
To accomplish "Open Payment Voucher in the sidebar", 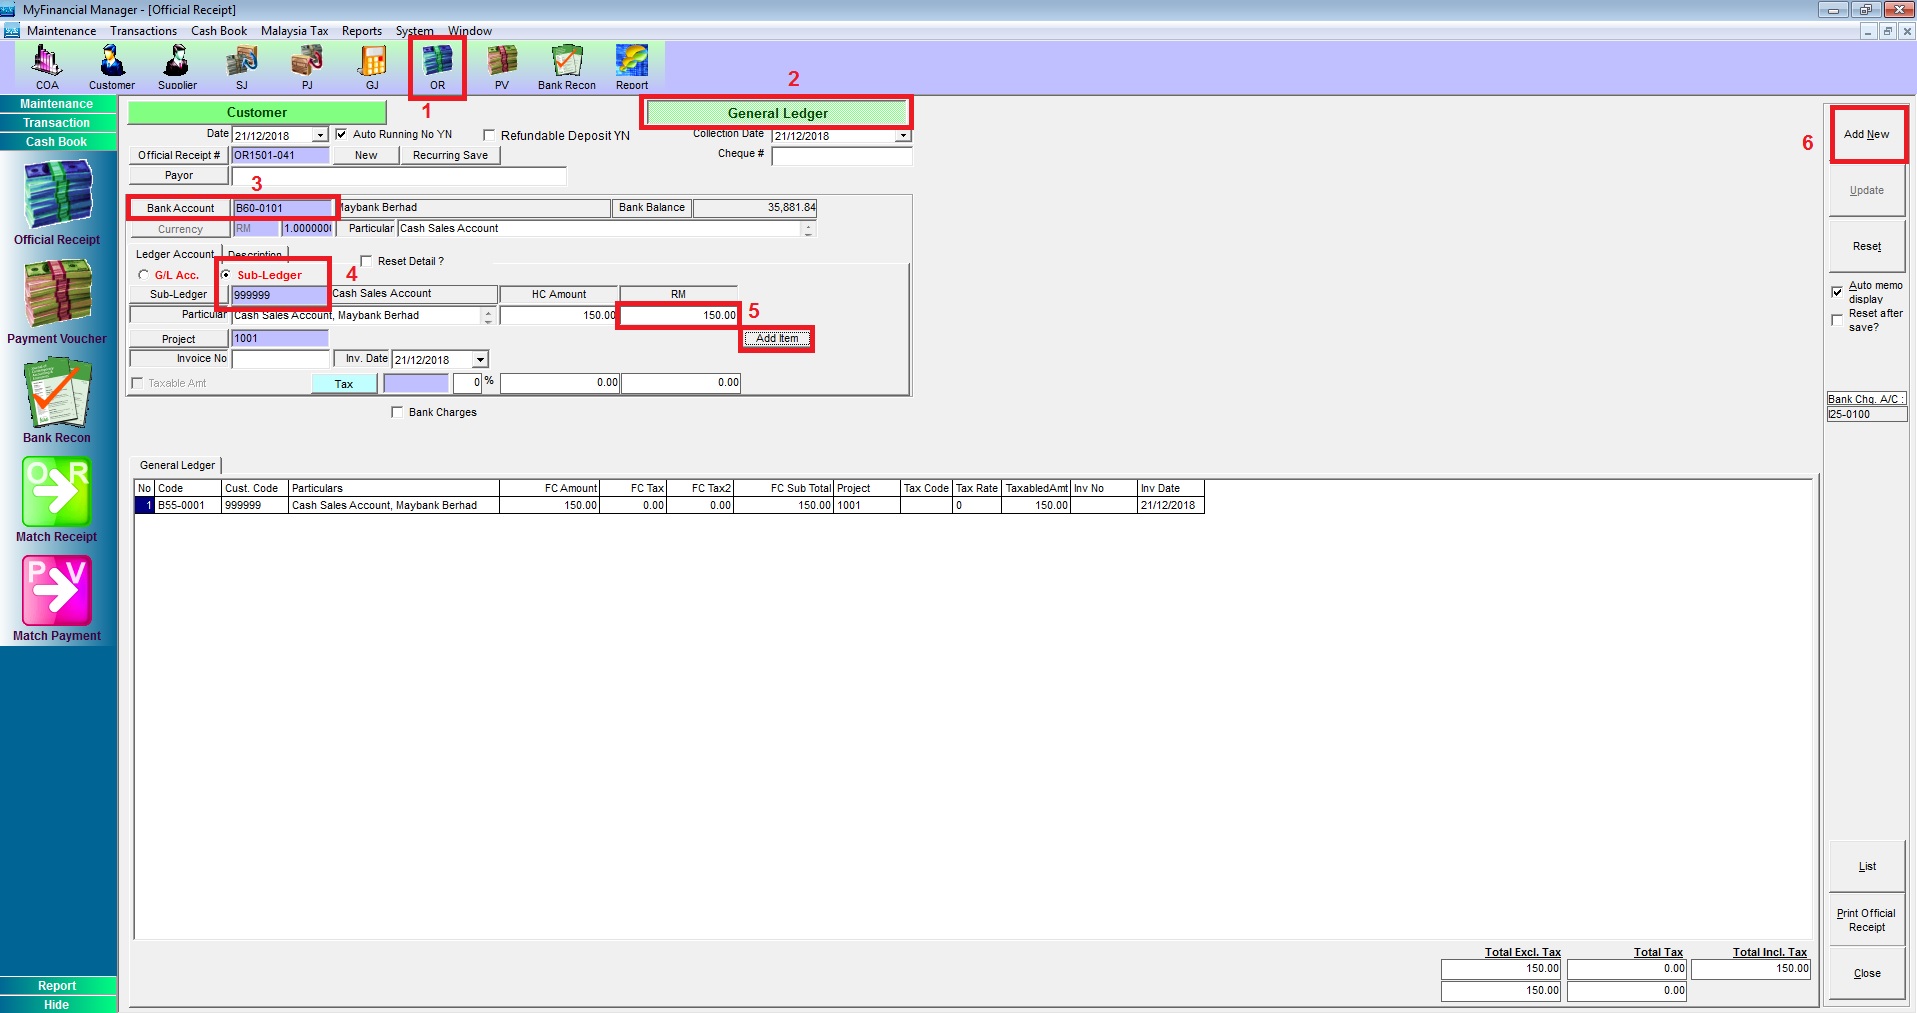I will [57, 300].
